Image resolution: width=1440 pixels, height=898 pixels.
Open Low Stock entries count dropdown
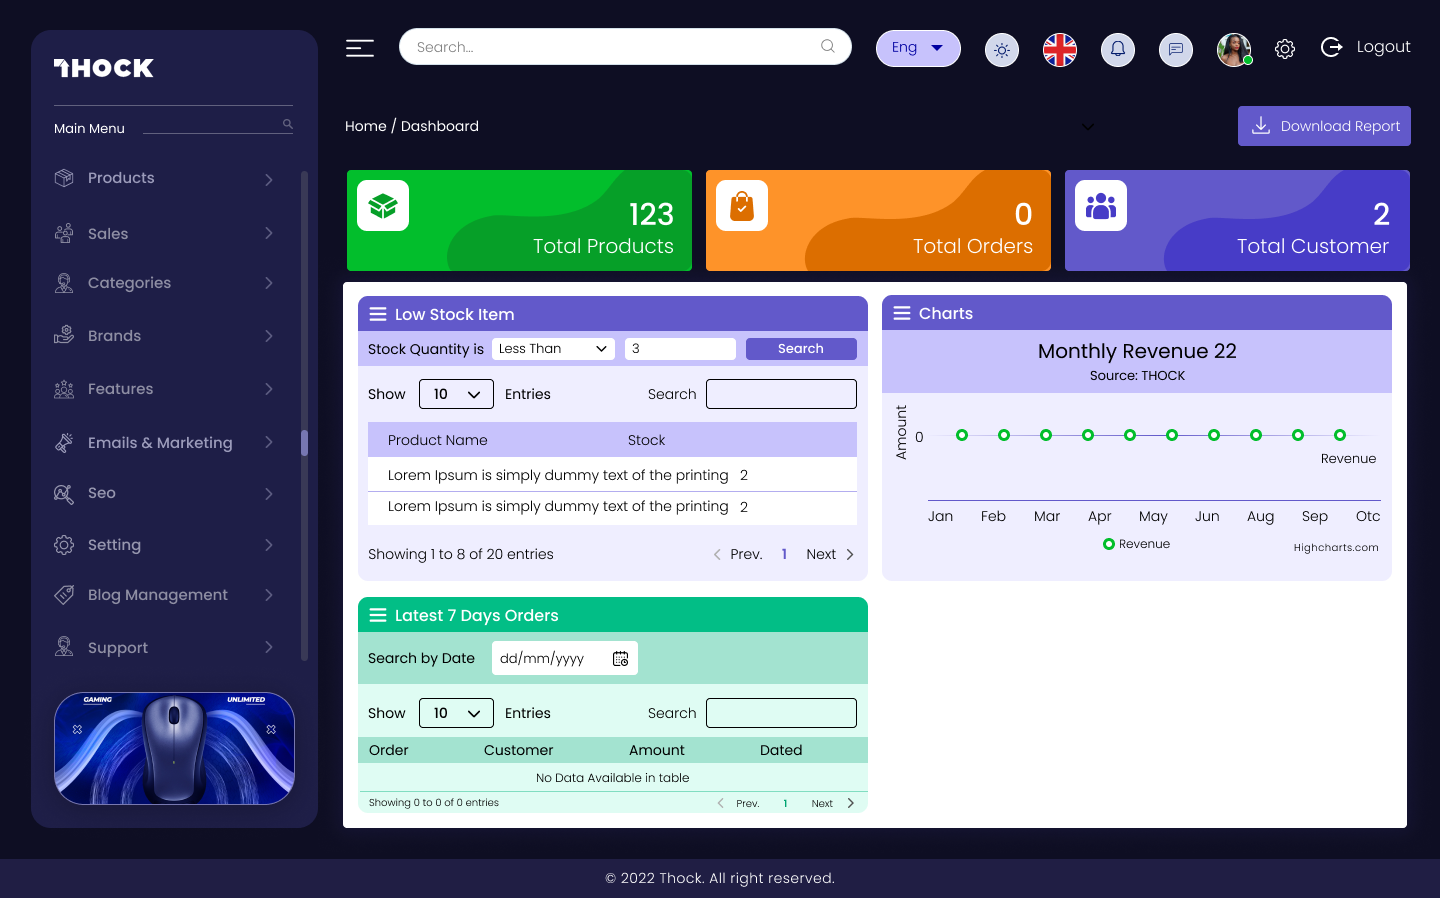coord(456,394)
